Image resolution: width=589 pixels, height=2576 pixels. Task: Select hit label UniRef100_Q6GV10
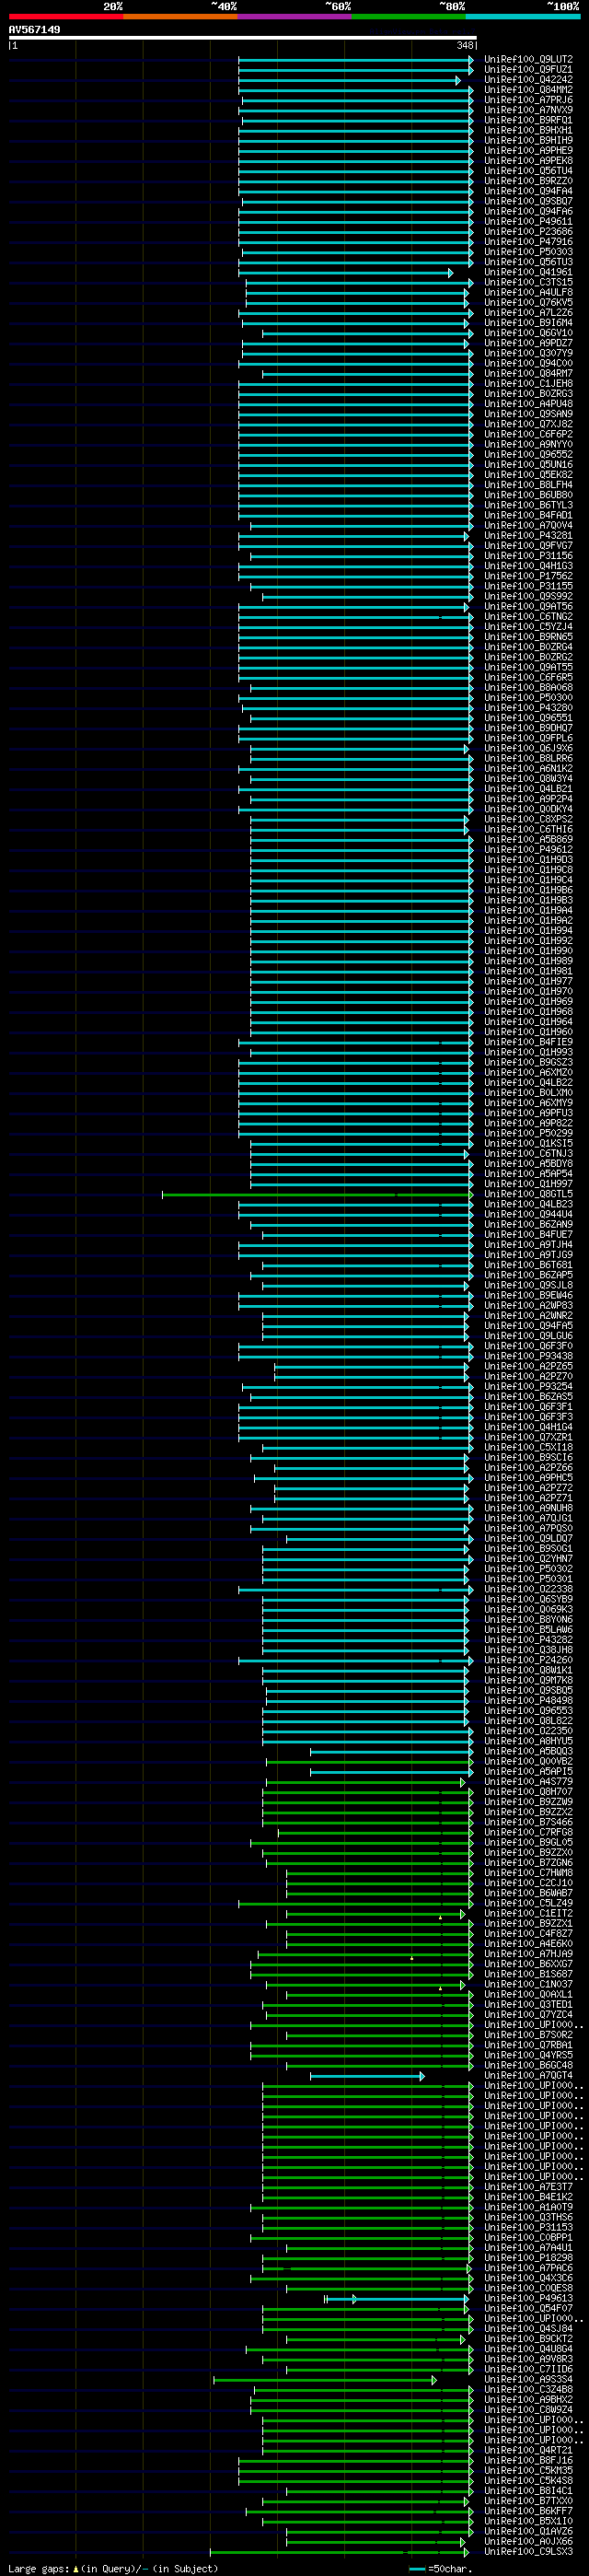pyautogui.click(x=529, y=333)
